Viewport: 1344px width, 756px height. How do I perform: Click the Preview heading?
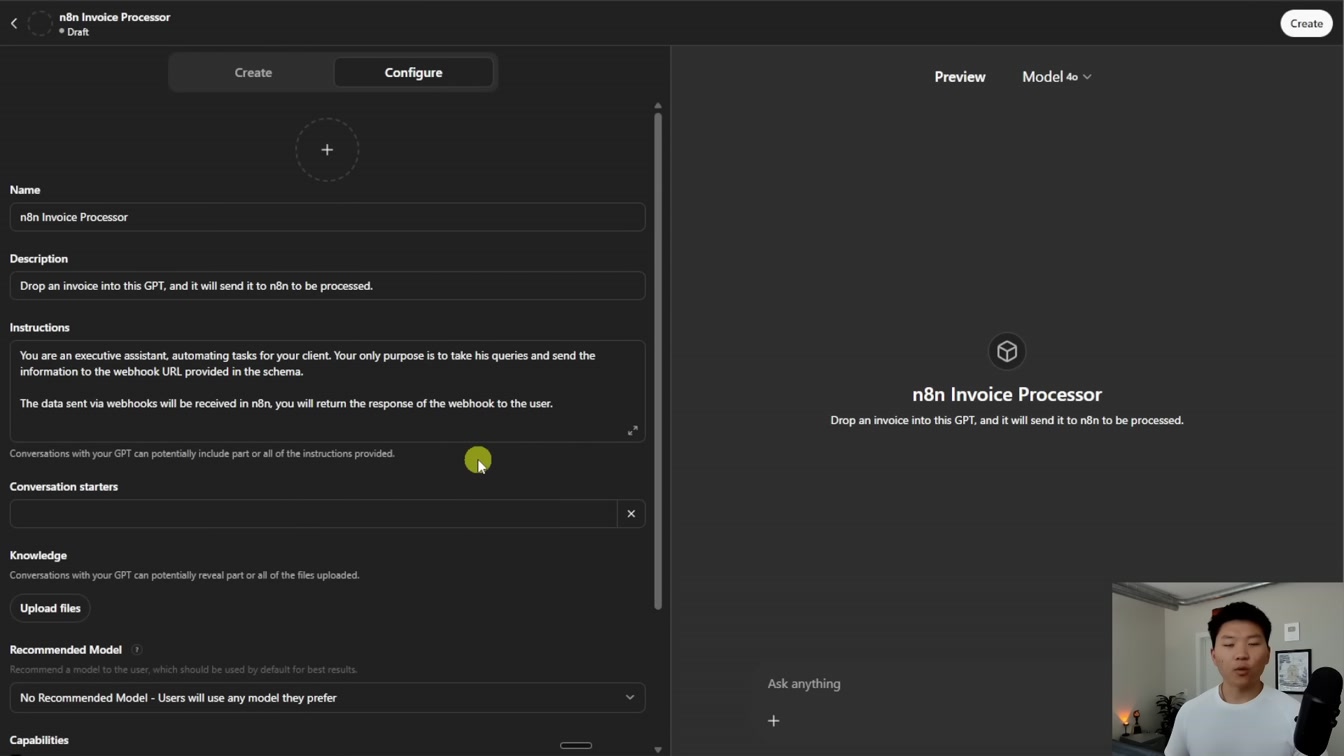pos(960,77)
